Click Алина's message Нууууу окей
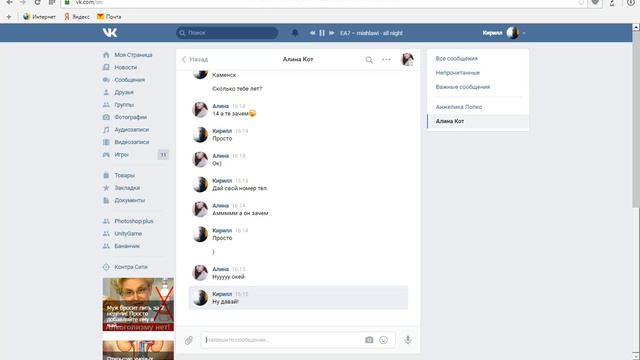This screenshot has width=640, height=360. [x=228, y=277]
